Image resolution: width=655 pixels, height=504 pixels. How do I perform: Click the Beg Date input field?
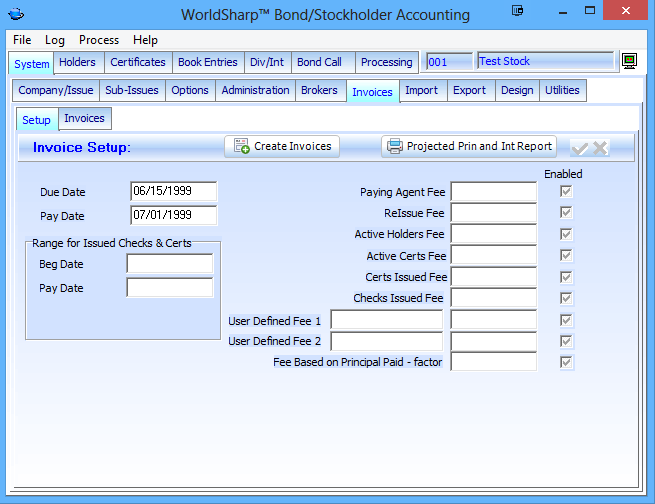(x=170, y=264)
